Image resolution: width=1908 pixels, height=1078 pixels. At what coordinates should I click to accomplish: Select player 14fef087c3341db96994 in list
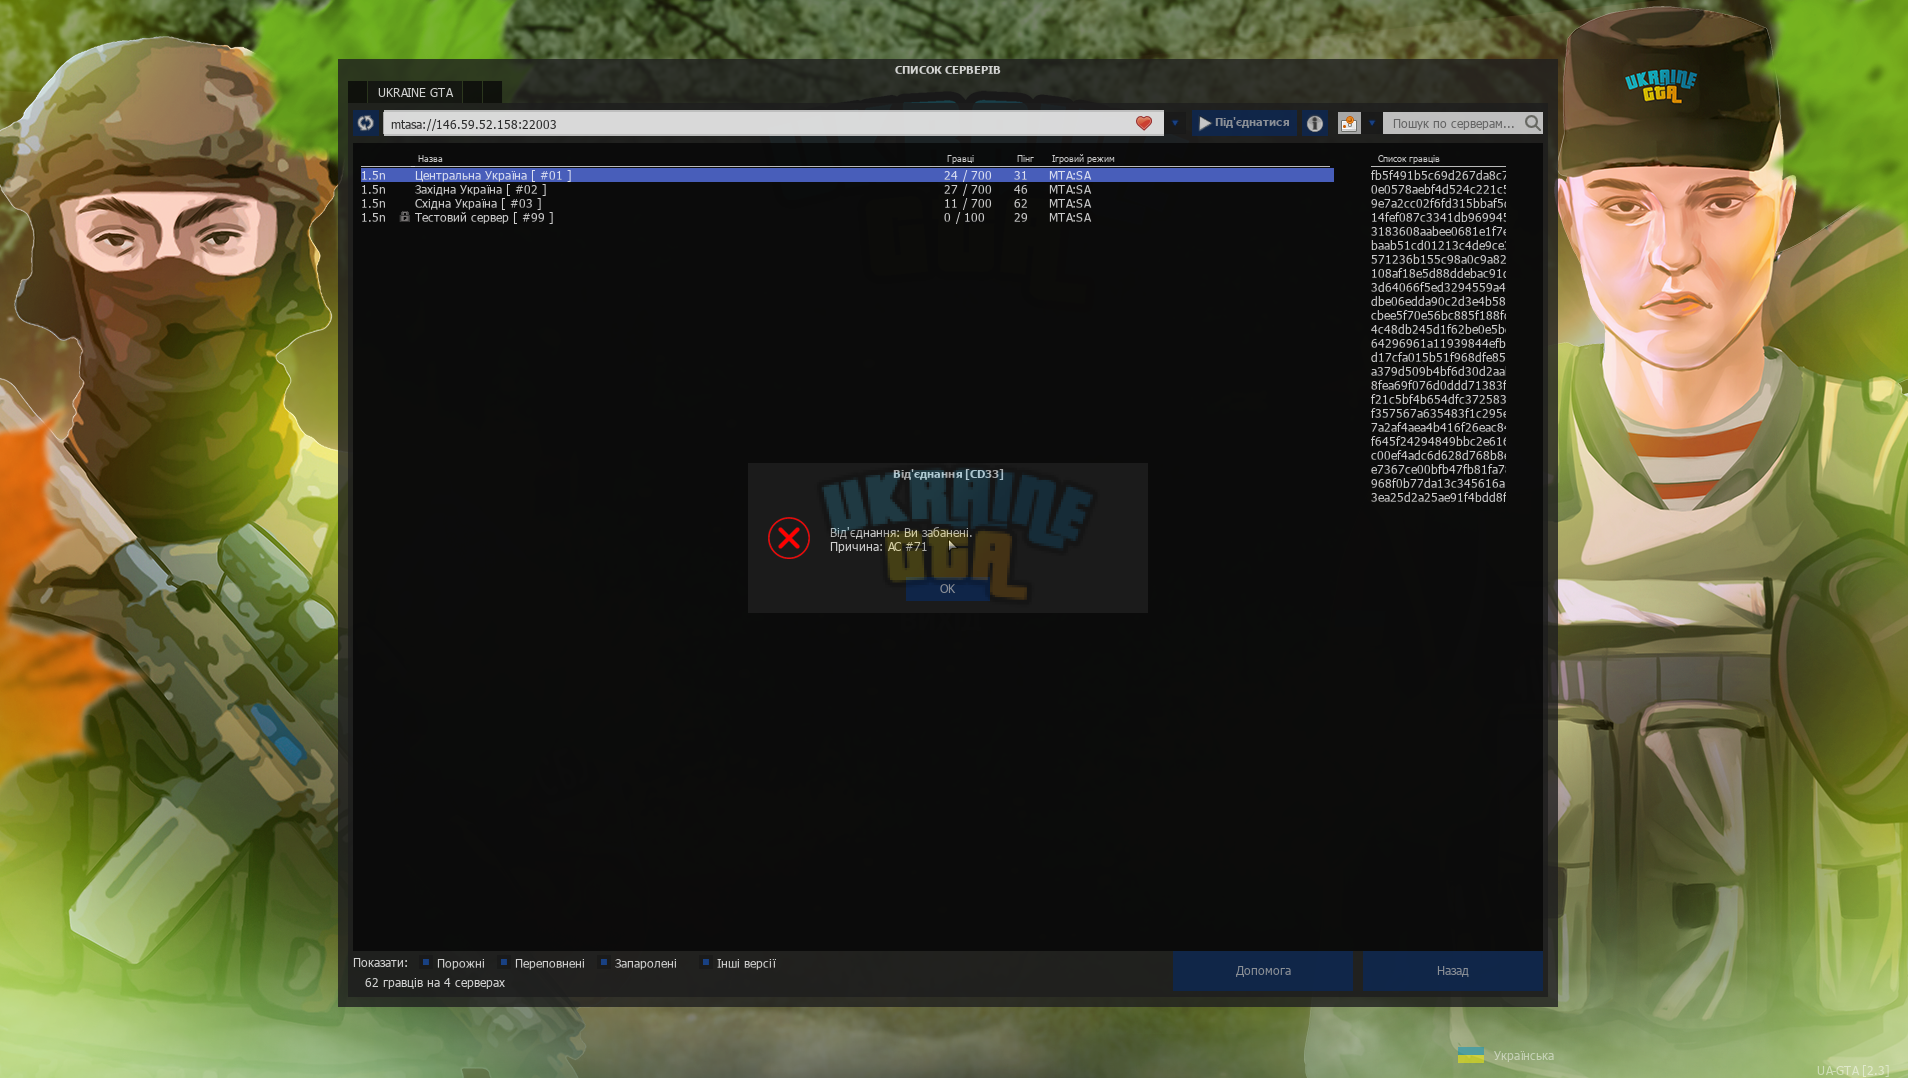pos(1438,217)
